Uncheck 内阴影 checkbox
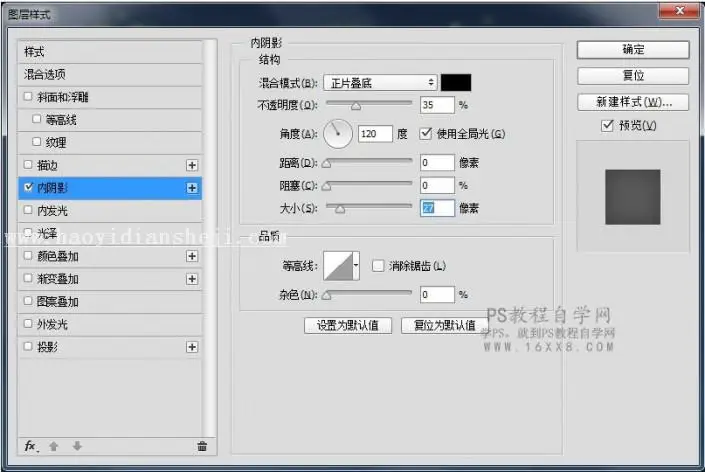 28,187
